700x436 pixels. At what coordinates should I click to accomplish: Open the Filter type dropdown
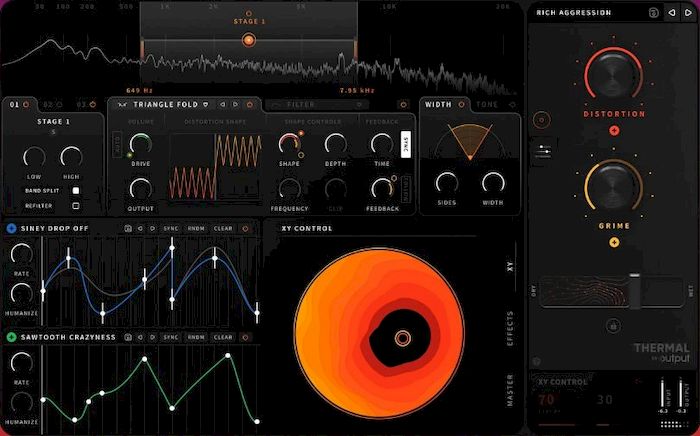pos(317,104)
